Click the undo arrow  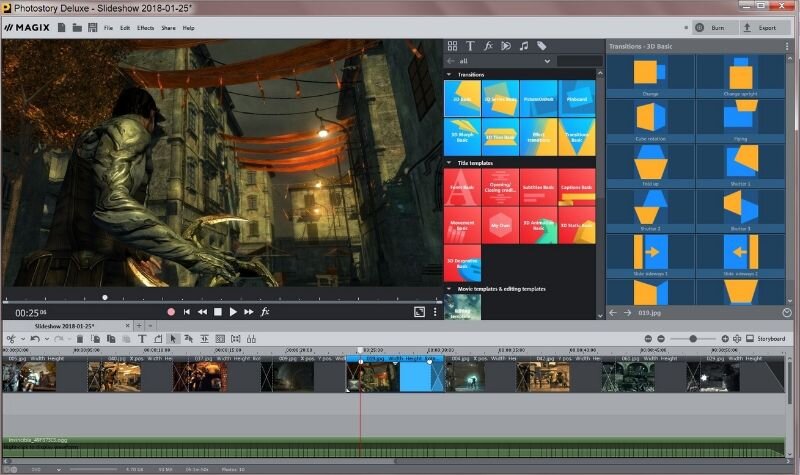35,339
